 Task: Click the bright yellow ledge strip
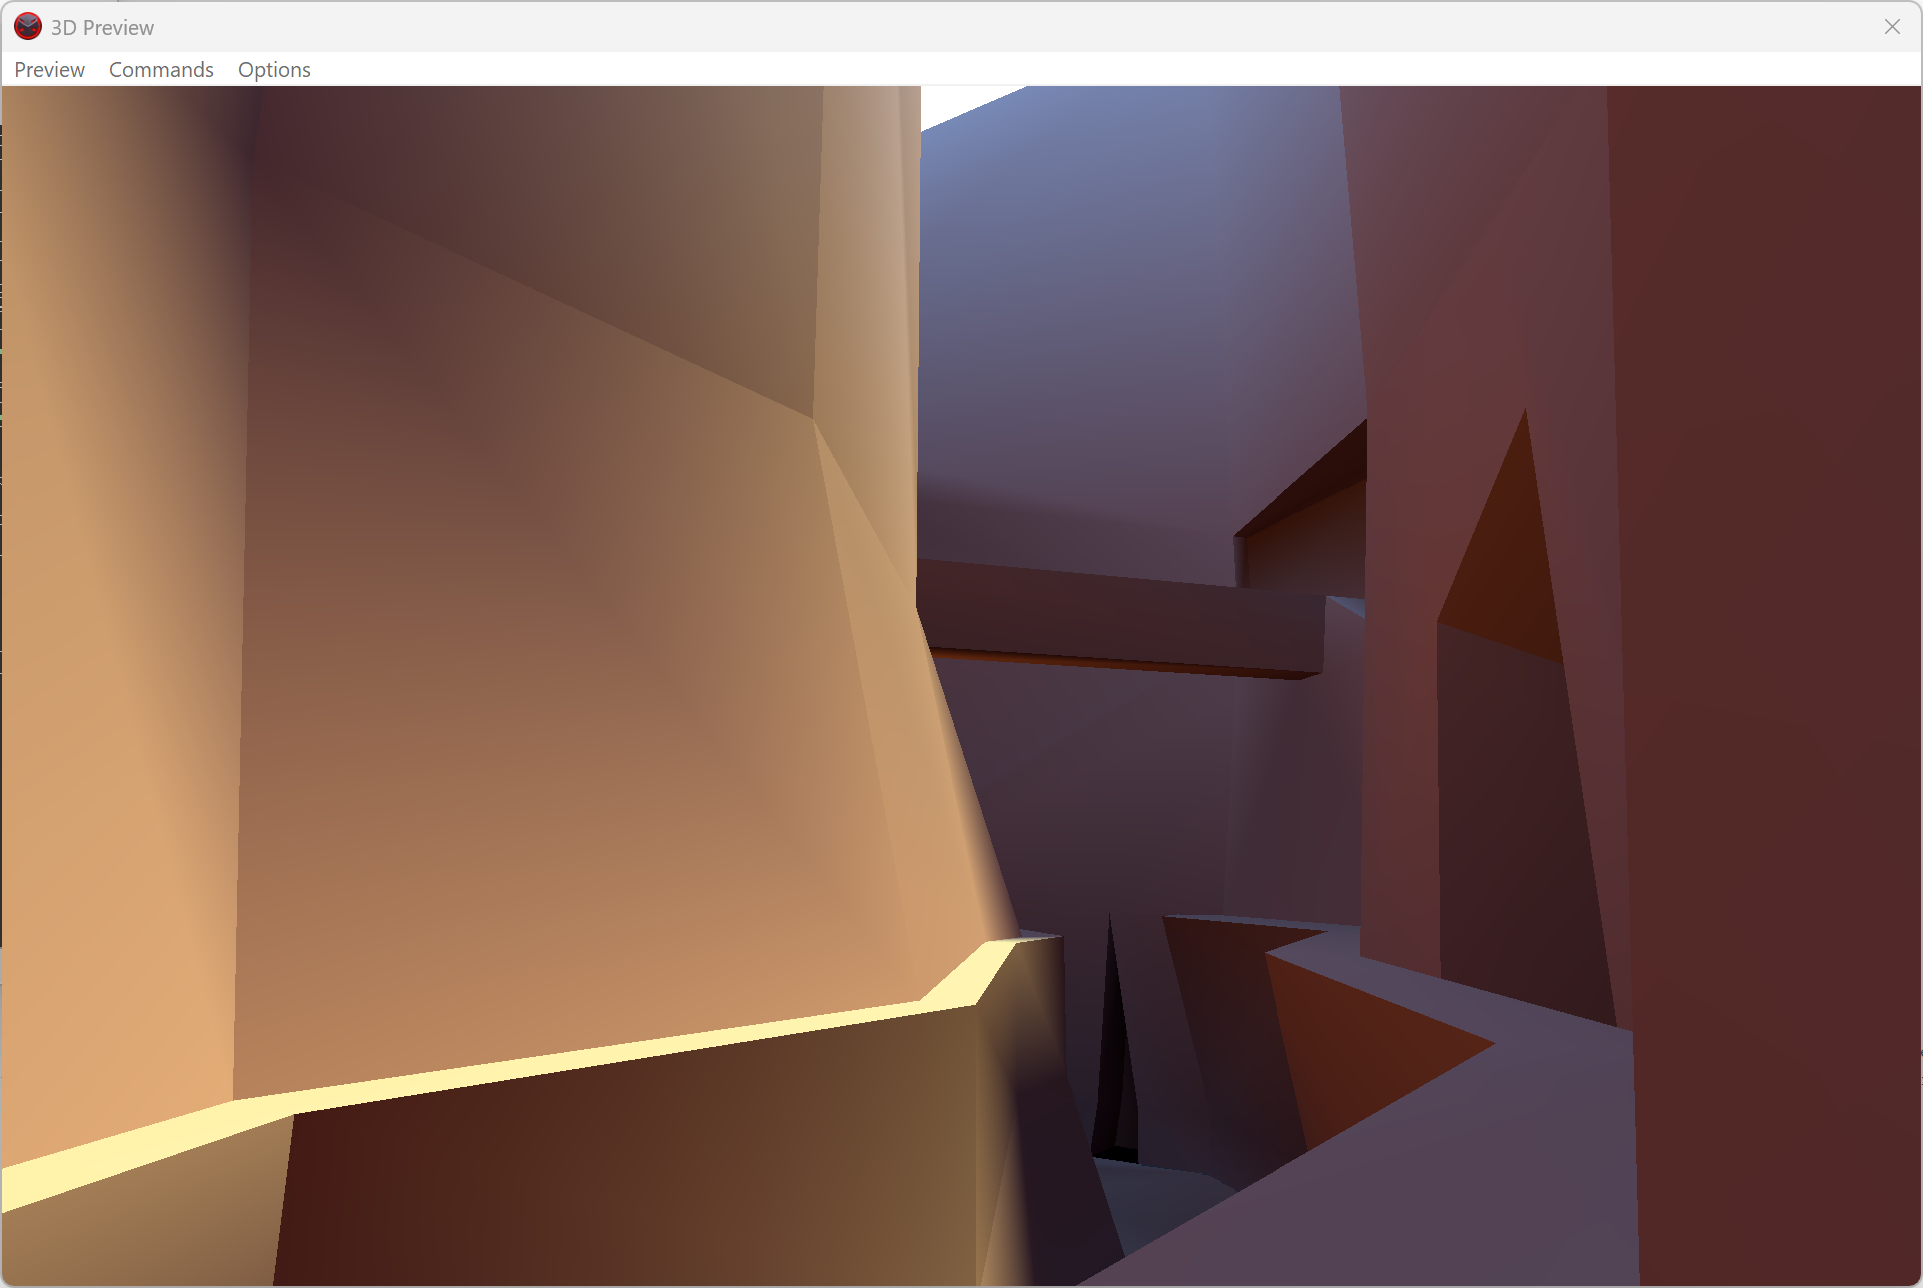pos(600,1055)
